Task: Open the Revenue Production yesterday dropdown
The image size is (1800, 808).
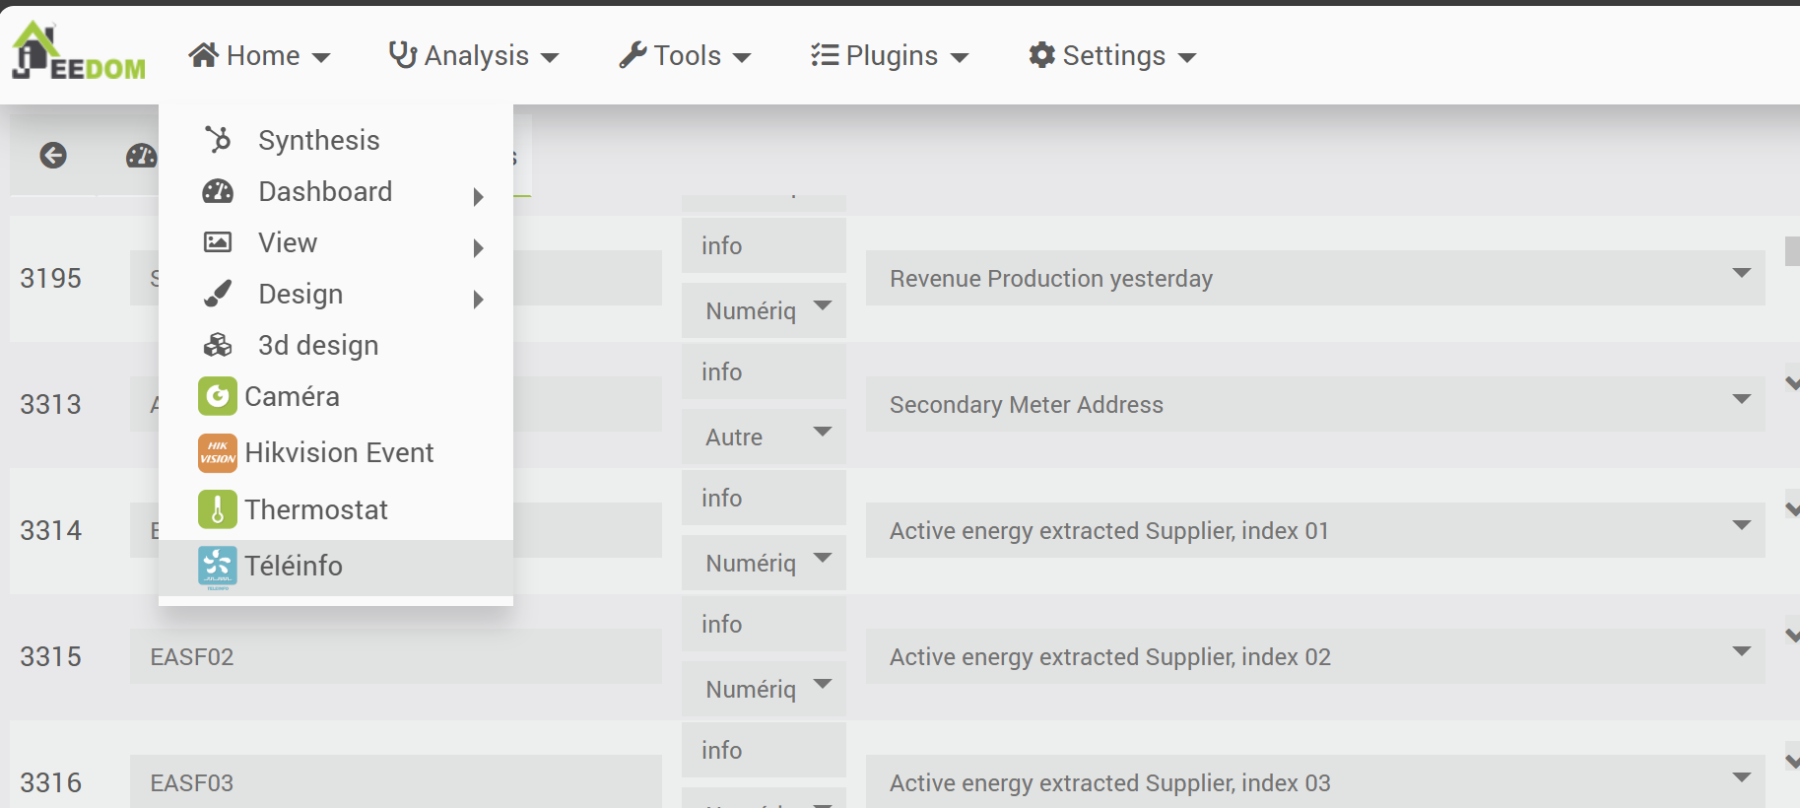Action: (1314, 278)
